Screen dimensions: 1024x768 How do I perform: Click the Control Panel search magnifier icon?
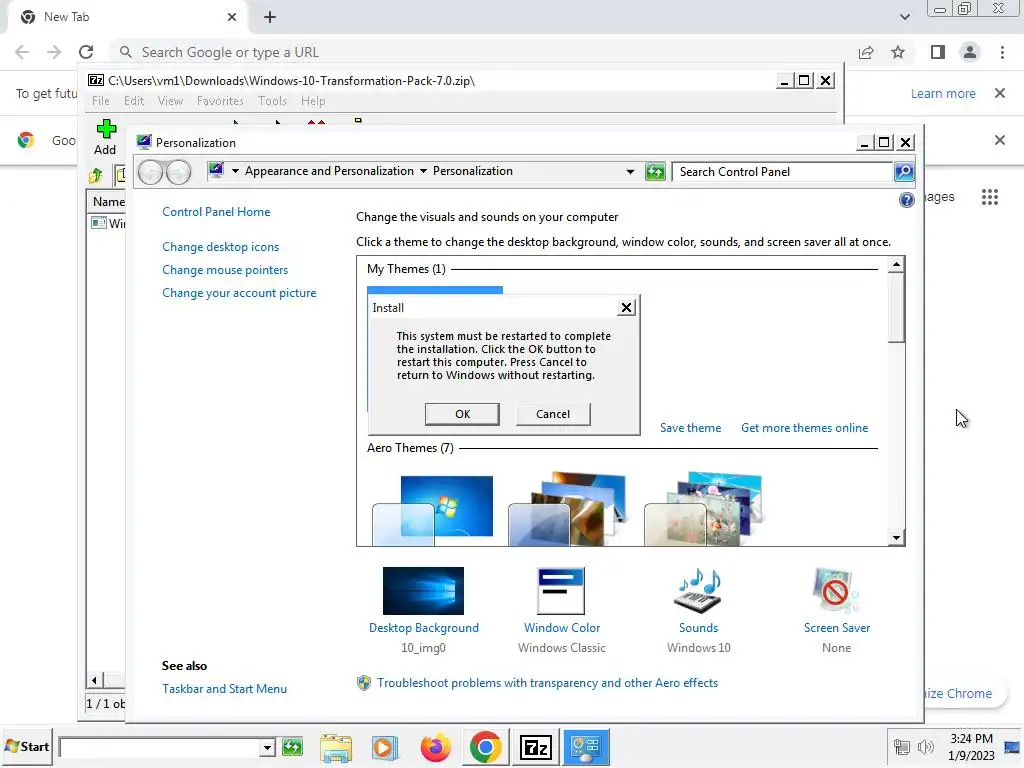[x=904, y=172]
